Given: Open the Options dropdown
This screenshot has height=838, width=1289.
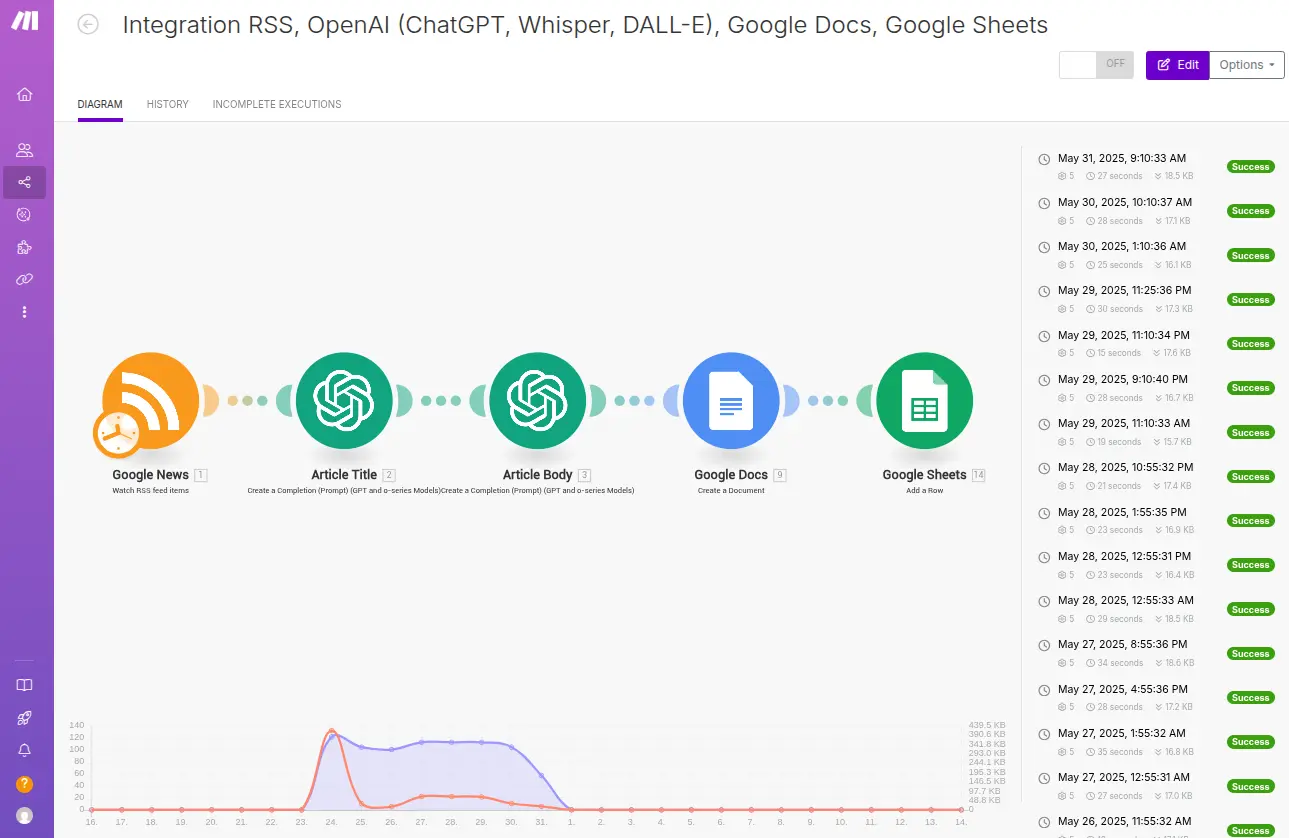Looking at the screenshot, I should (1246, 65).
